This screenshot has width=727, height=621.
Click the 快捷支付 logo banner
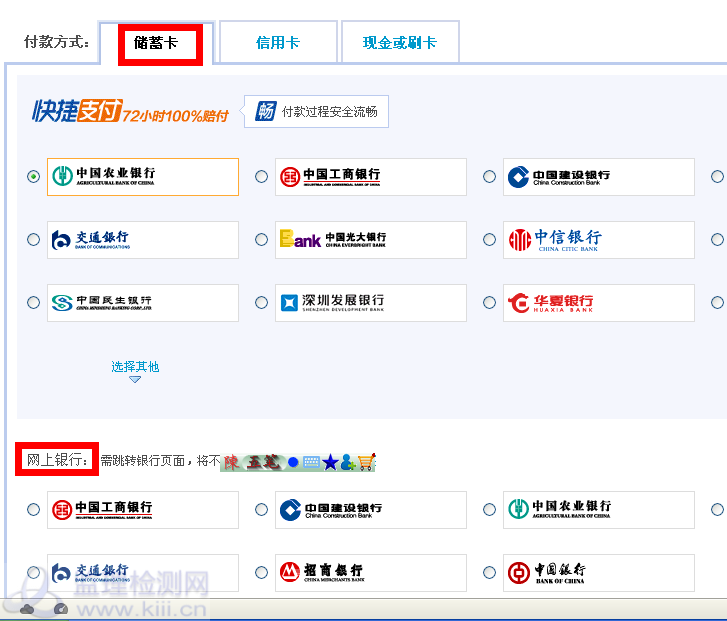77,111
